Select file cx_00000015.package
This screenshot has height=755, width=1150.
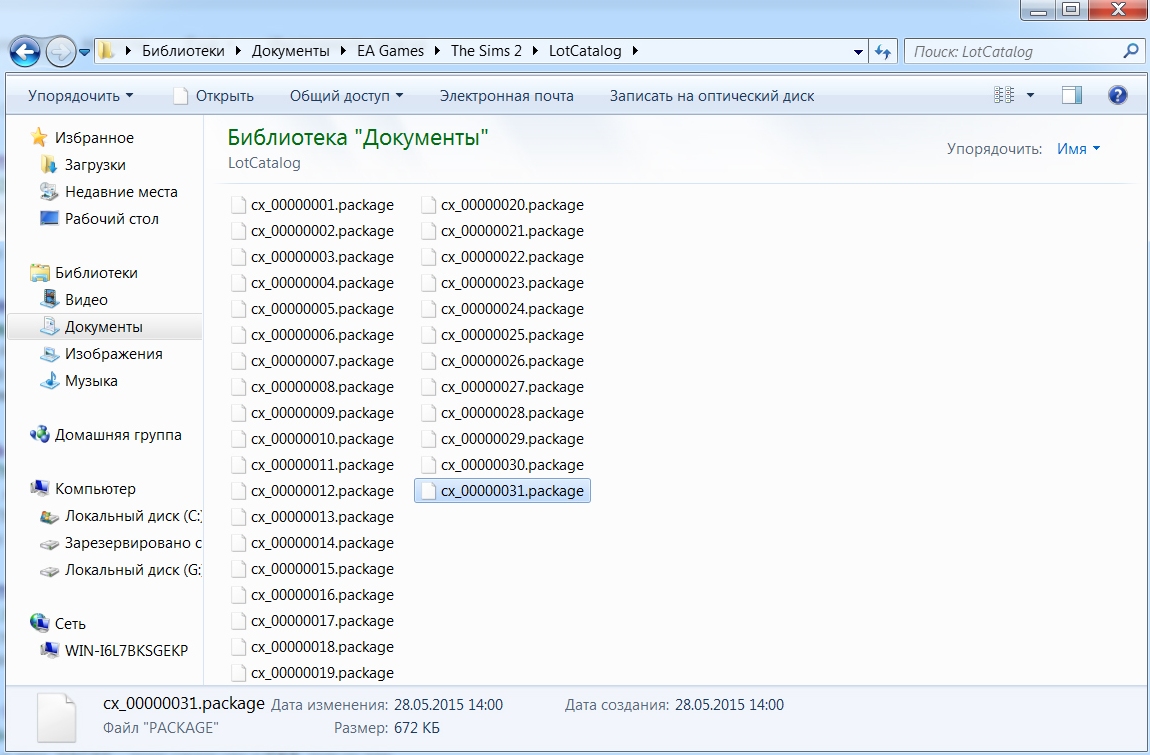(x=322, y=569)
